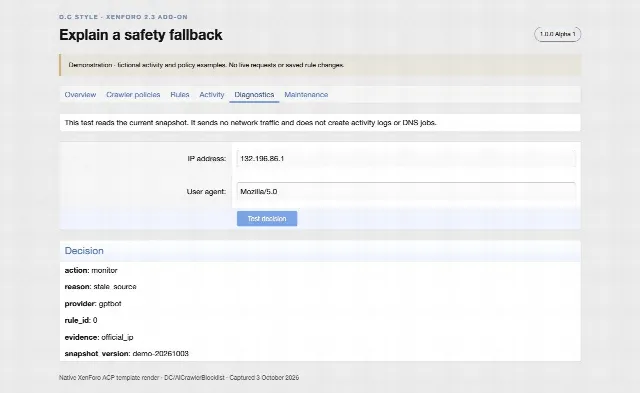Select the provider: gptbot result

(x=93, y=304)
